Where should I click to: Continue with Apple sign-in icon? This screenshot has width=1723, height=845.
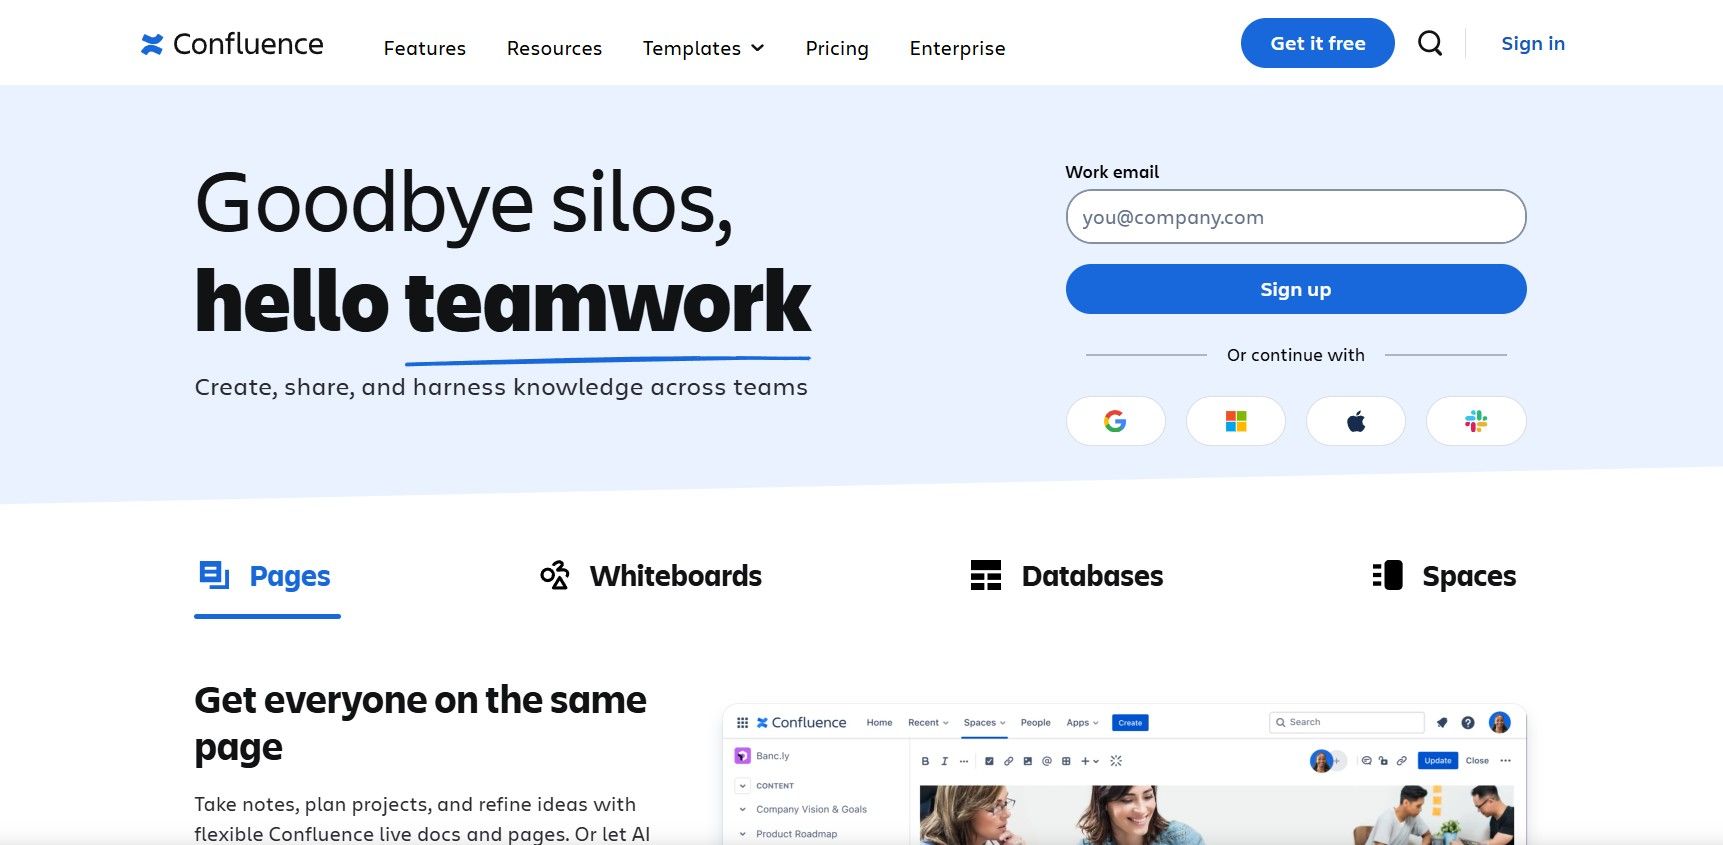1356,421
